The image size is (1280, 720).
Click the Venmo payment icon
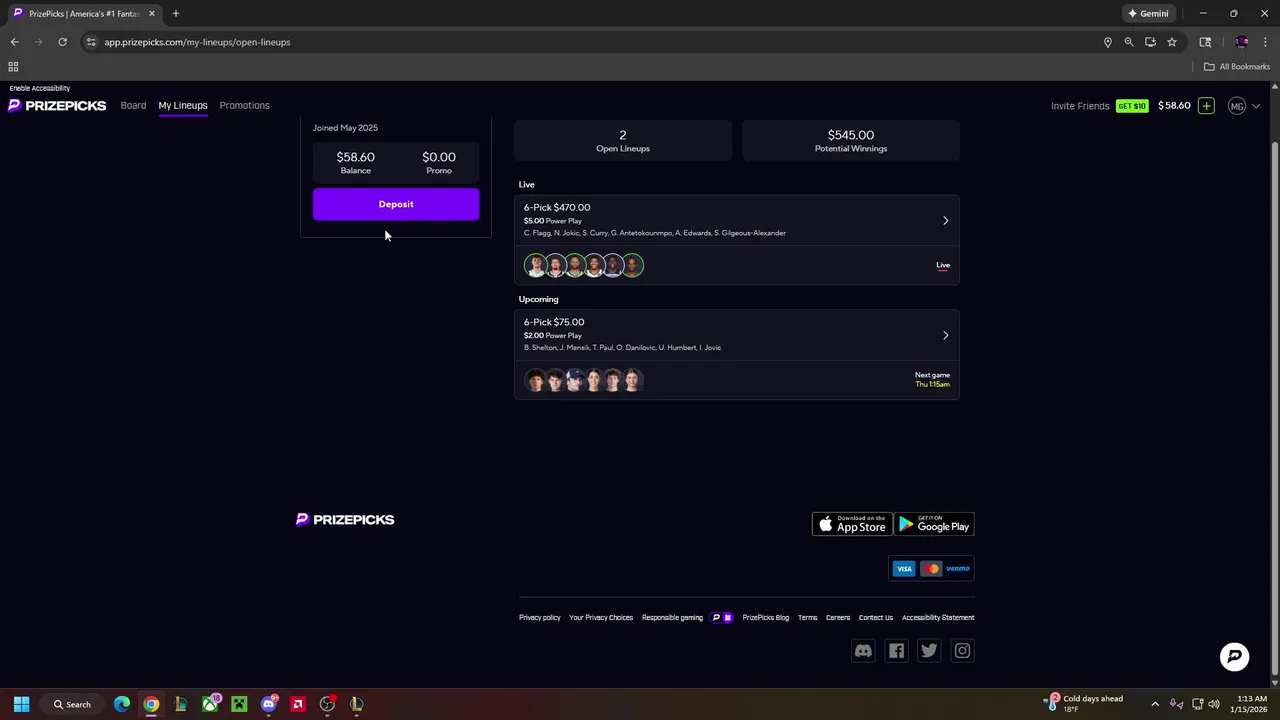[x=958, y=569]
